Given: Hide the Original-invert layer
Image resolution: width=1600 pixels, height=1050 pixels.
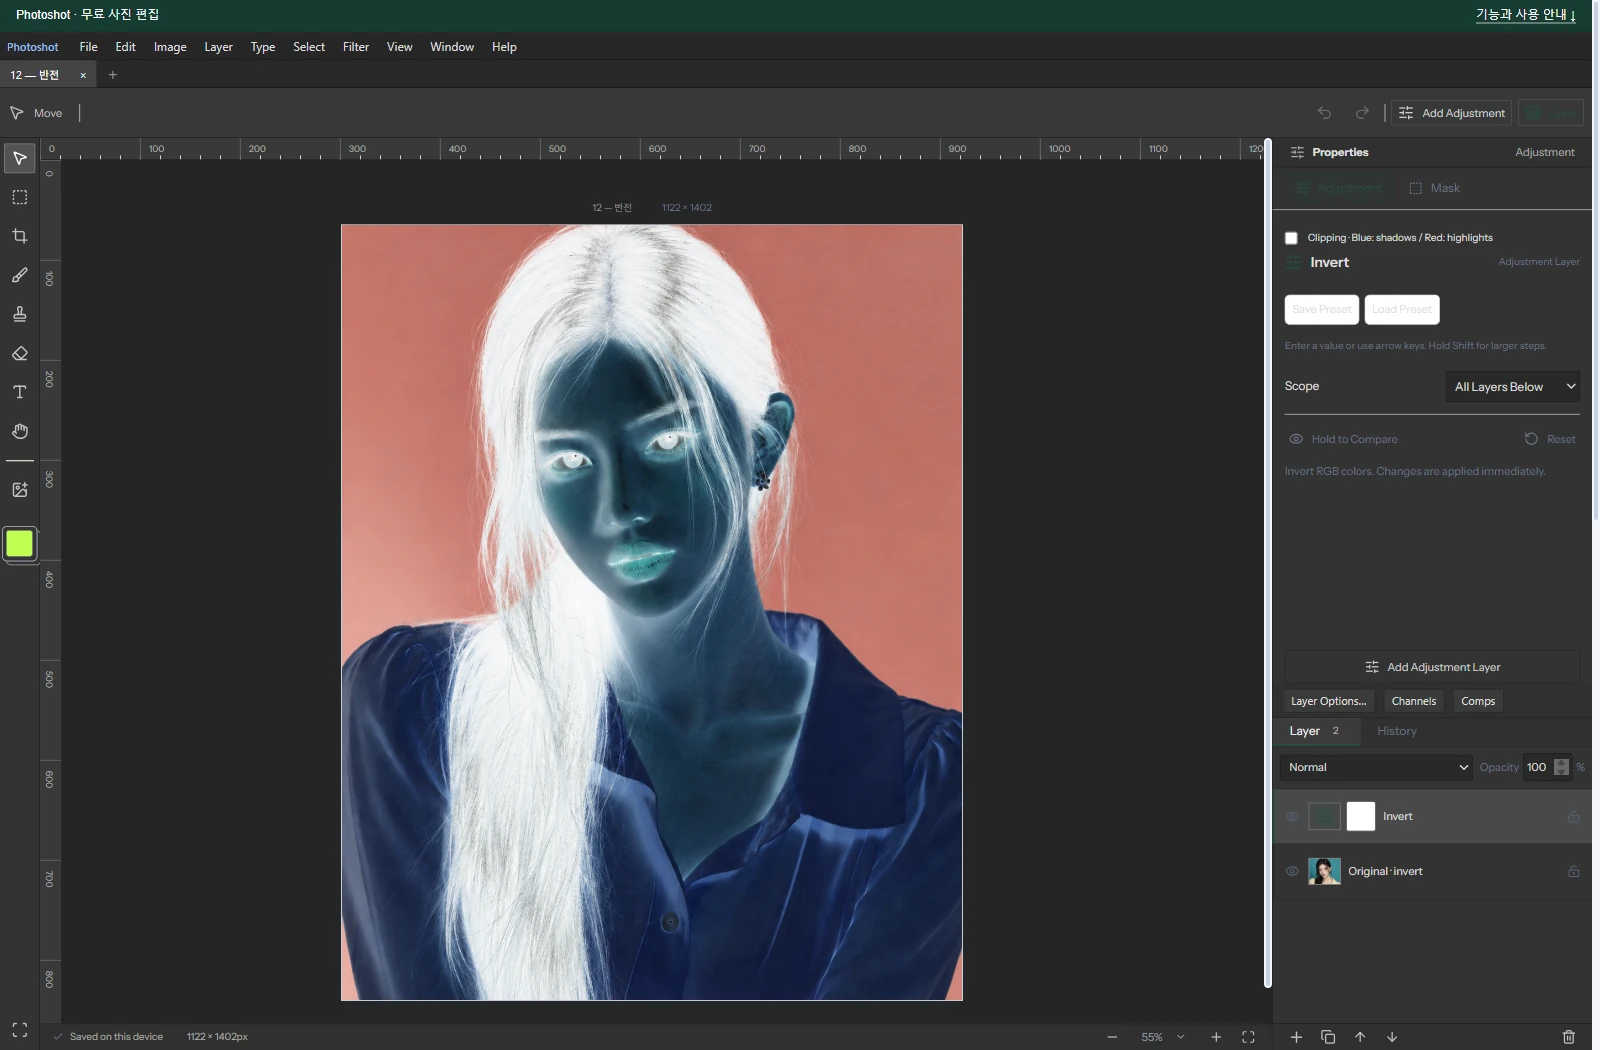Looking at the screenshot, I should [x=1292, y=871].
